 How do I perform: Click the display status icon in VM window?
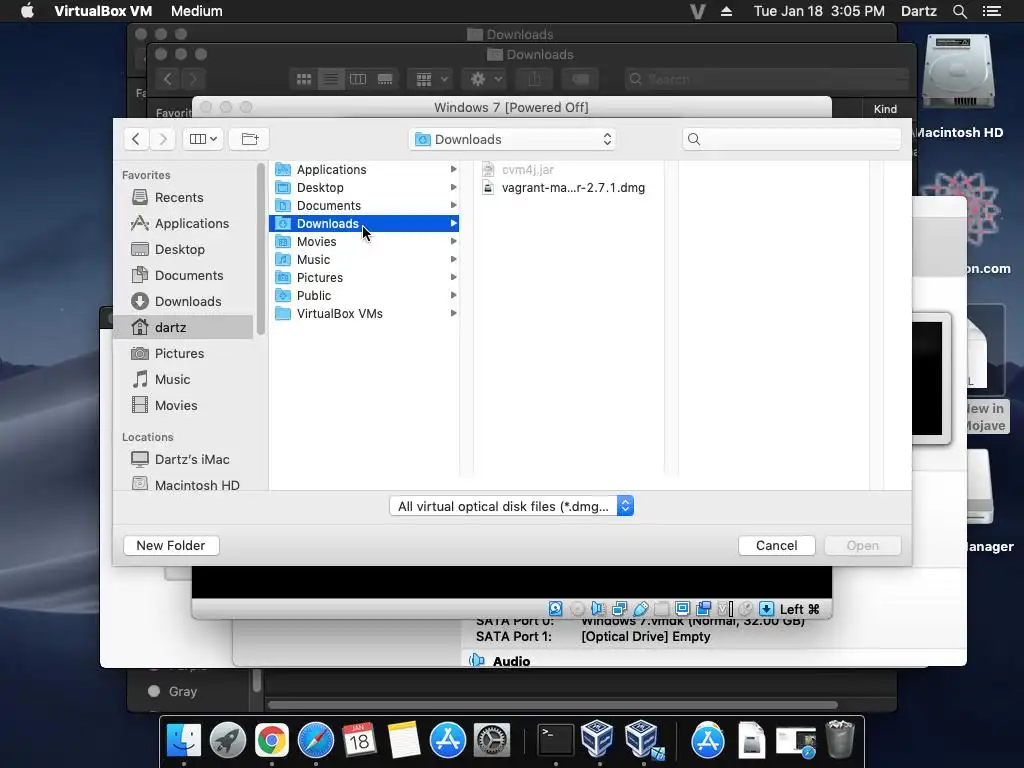coord(682,609)
